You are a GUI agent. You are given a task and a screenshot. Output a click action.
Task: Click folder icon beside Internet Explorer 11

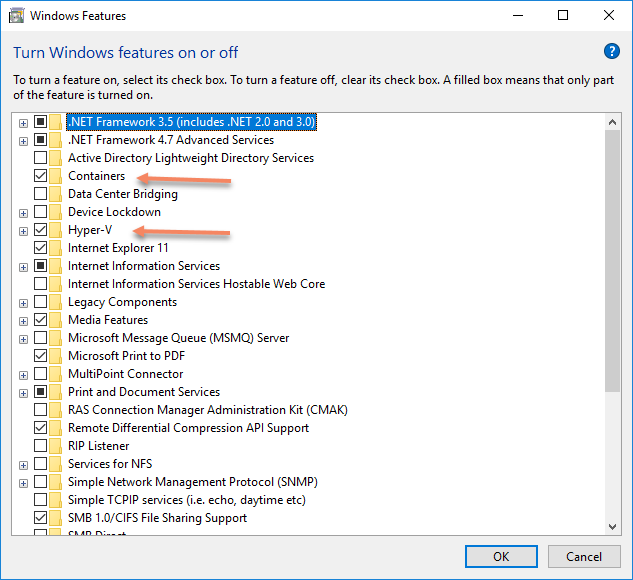click(x=56, y=248)
